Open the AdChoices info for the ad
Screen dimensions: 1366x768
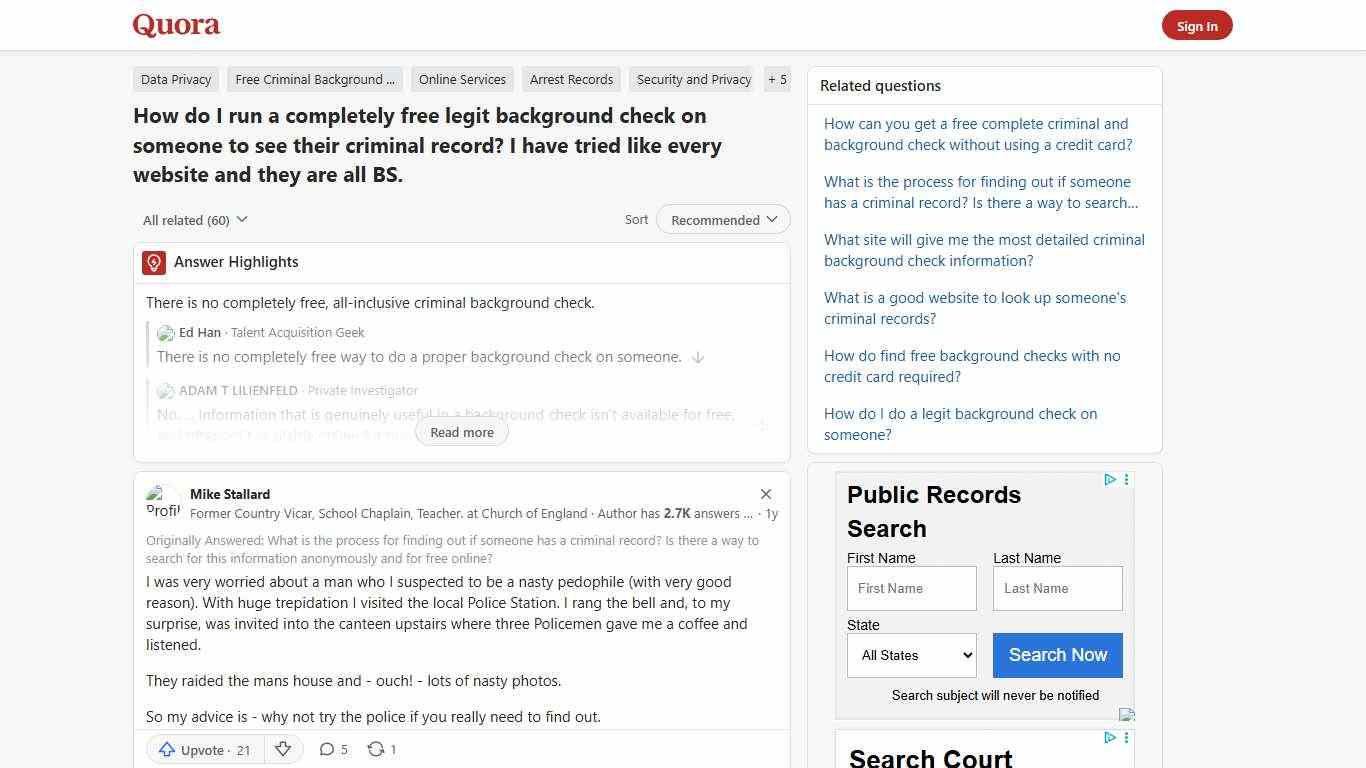point(1110,480)
